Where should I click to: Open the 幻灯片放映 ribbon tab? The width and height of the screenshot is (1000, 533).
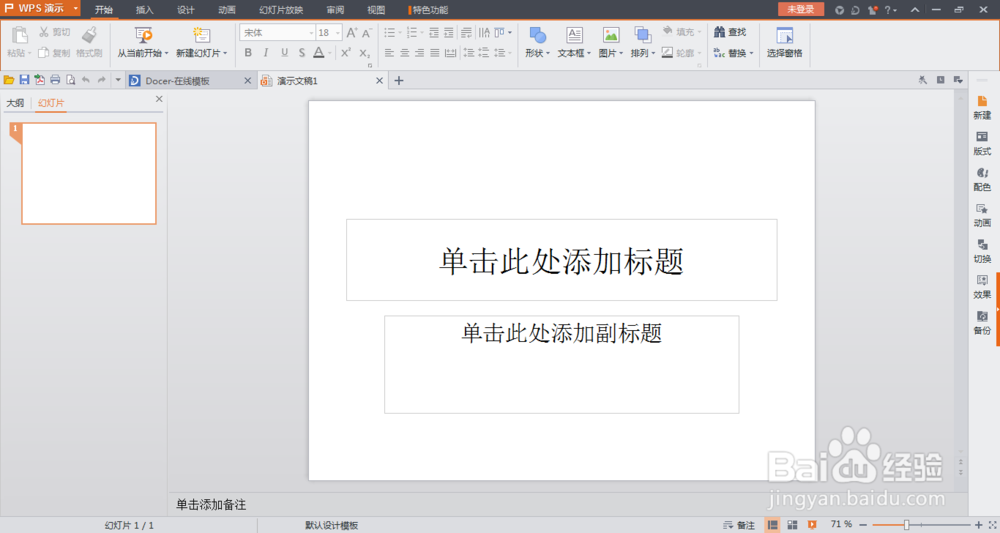click(281, 10)
